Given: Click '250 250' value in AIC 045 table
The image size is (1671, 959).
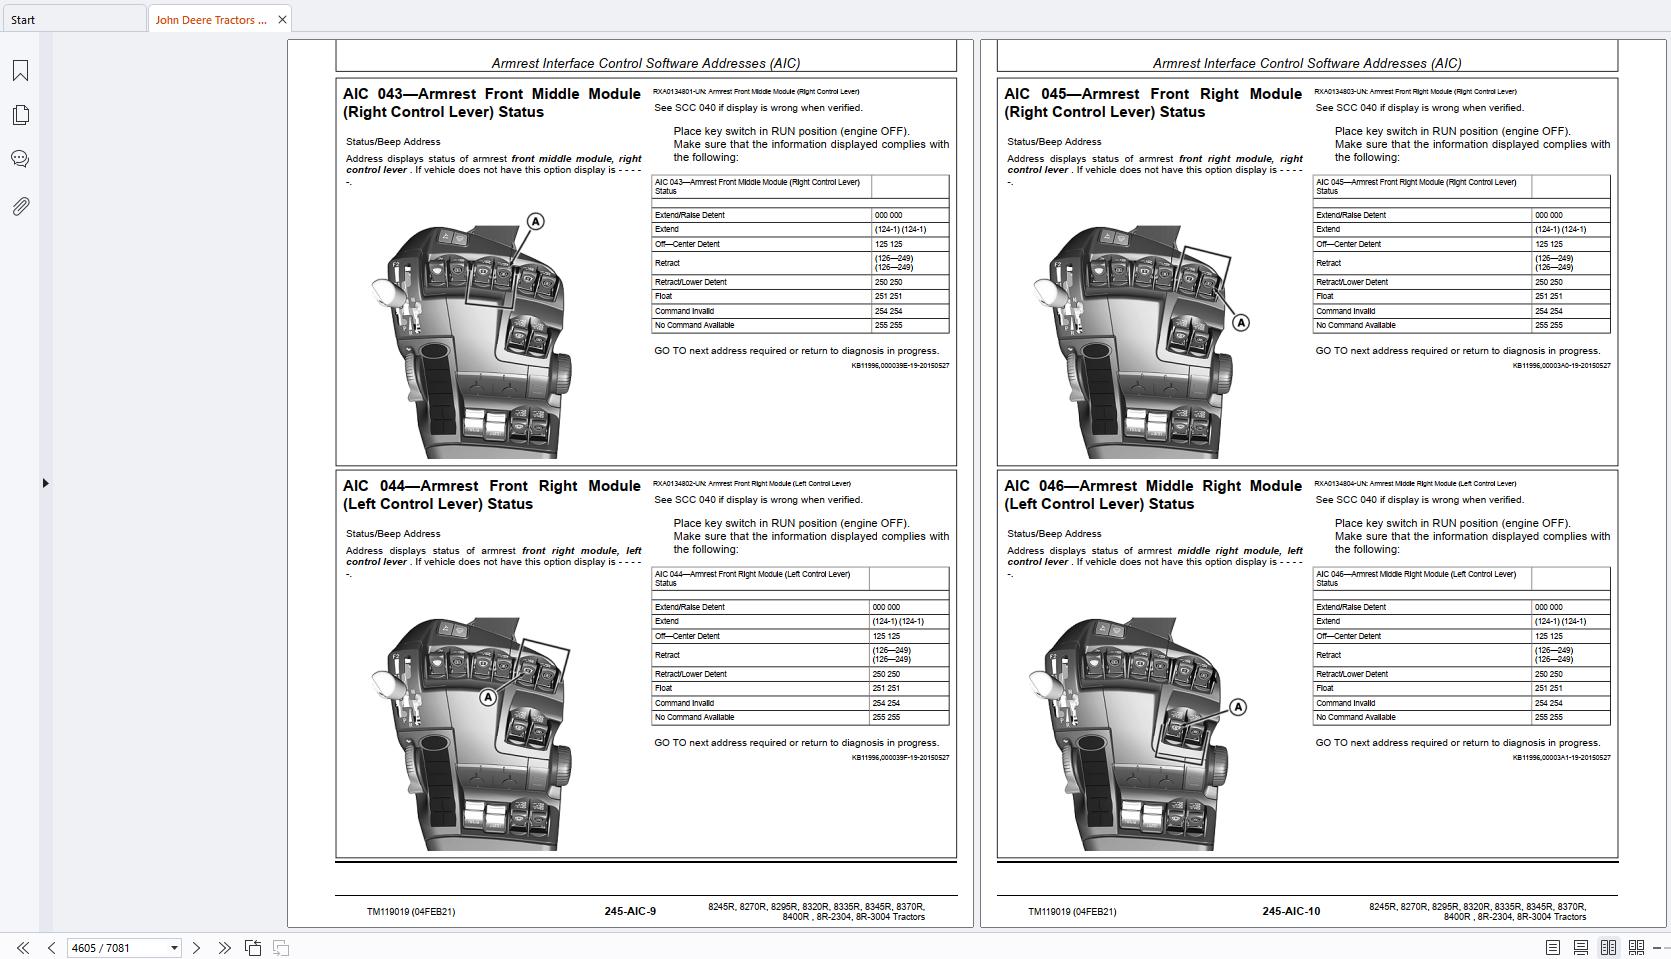Looking at the screenshot, I should tap(1549, 282).
